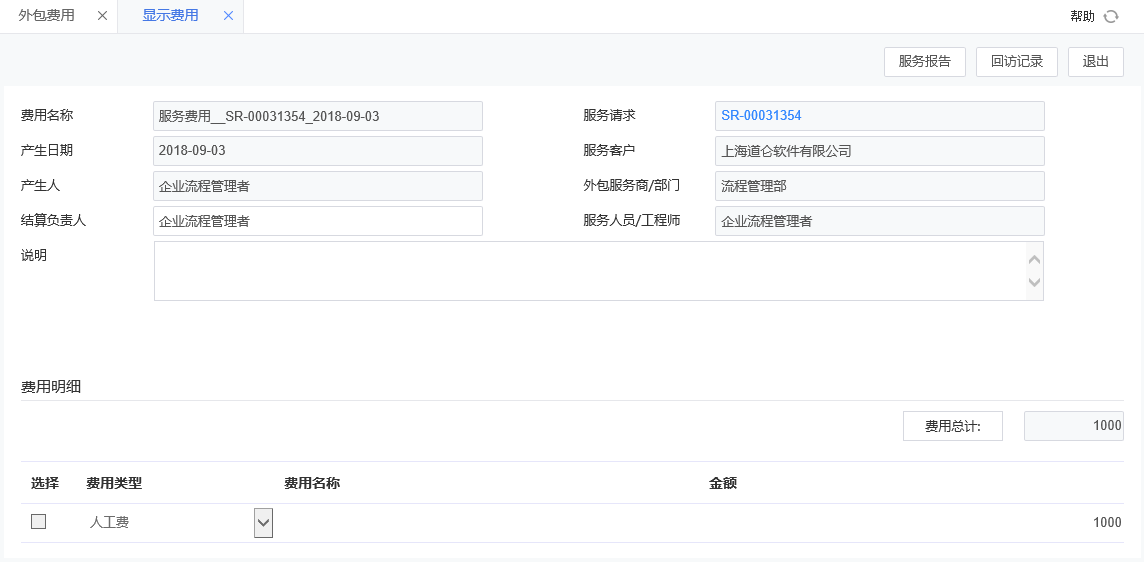Screen dimensions: 1144x562
Task: Click the 费用类型 column header
Action: [x=114, y=484]
